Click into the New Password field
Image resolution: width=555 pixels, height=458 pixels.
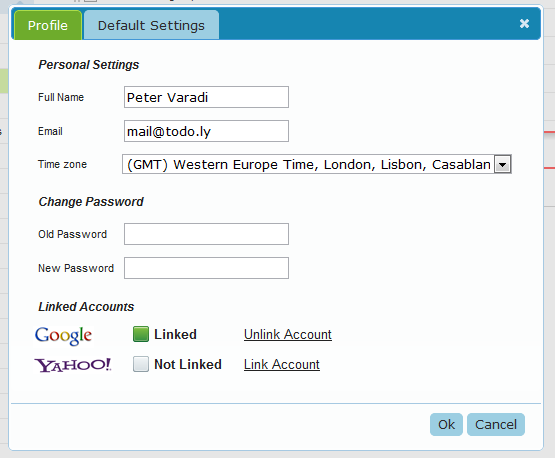206,268
